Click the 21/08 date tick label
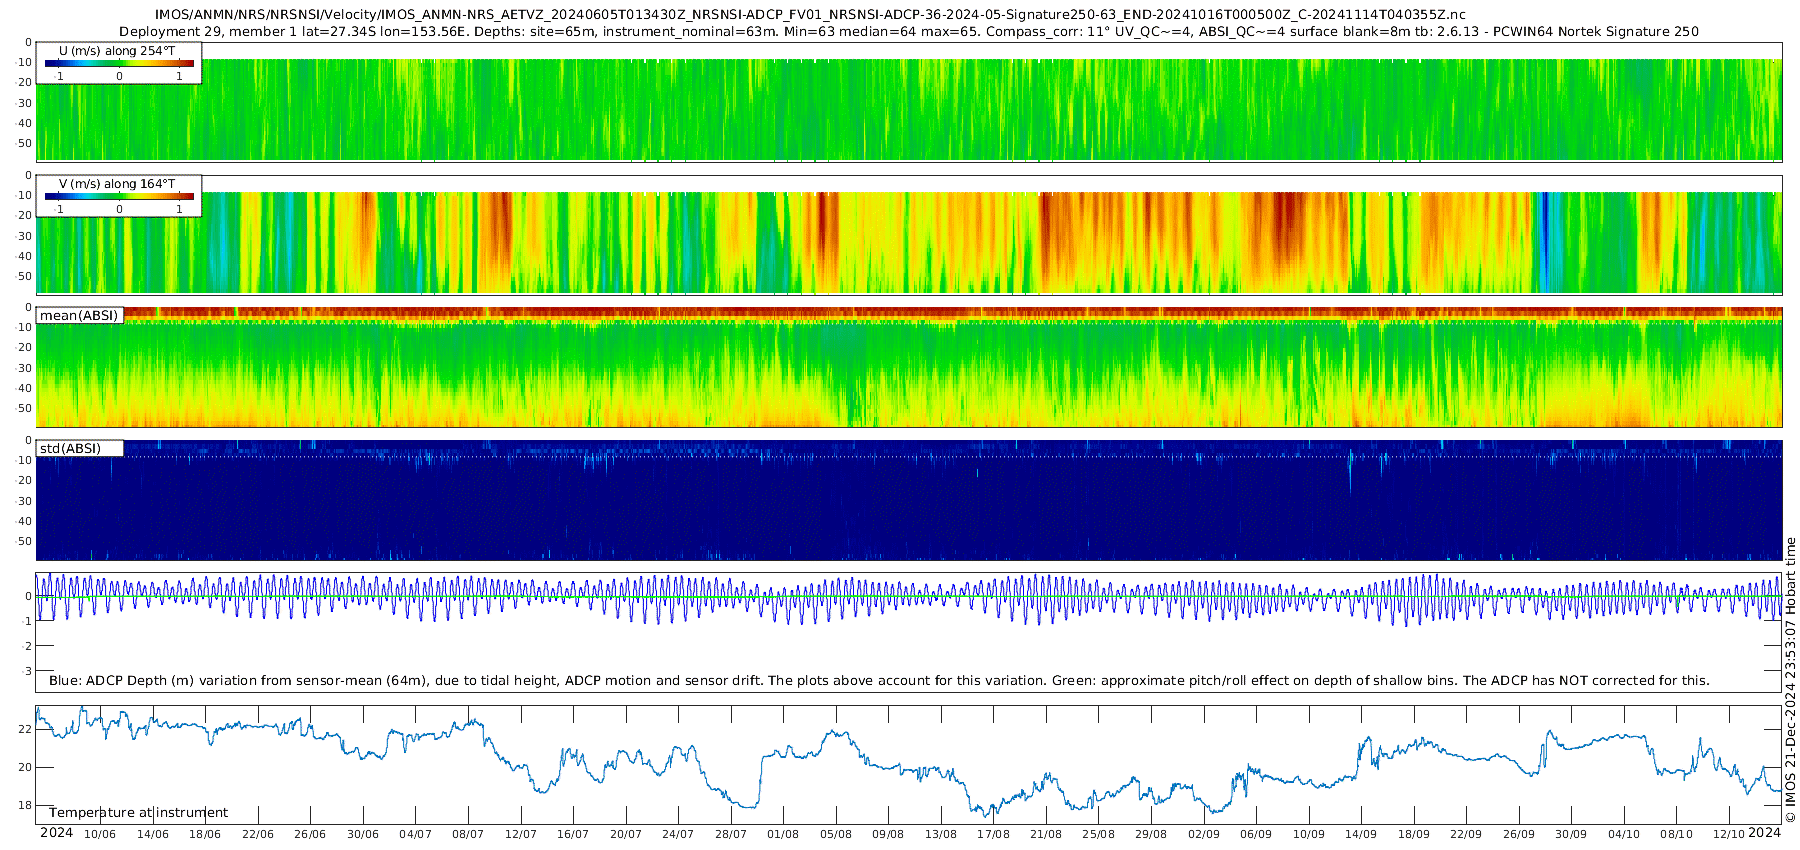This screenshot has height=850, width=1800. pos(1046,834)
